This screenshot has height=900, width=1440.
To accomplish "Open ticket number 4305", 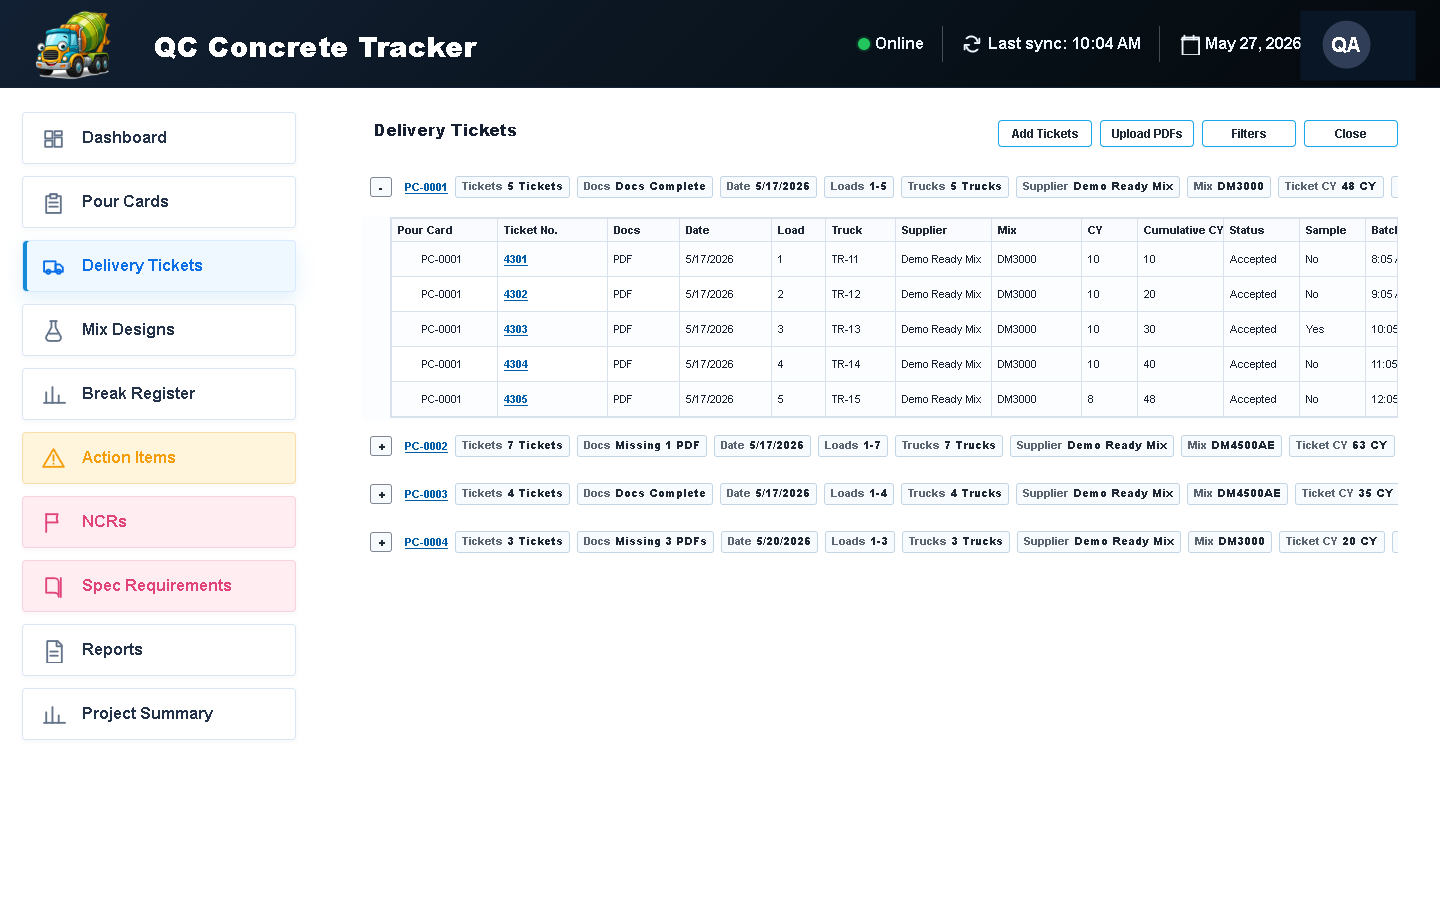I will click(x=516, y=399).
